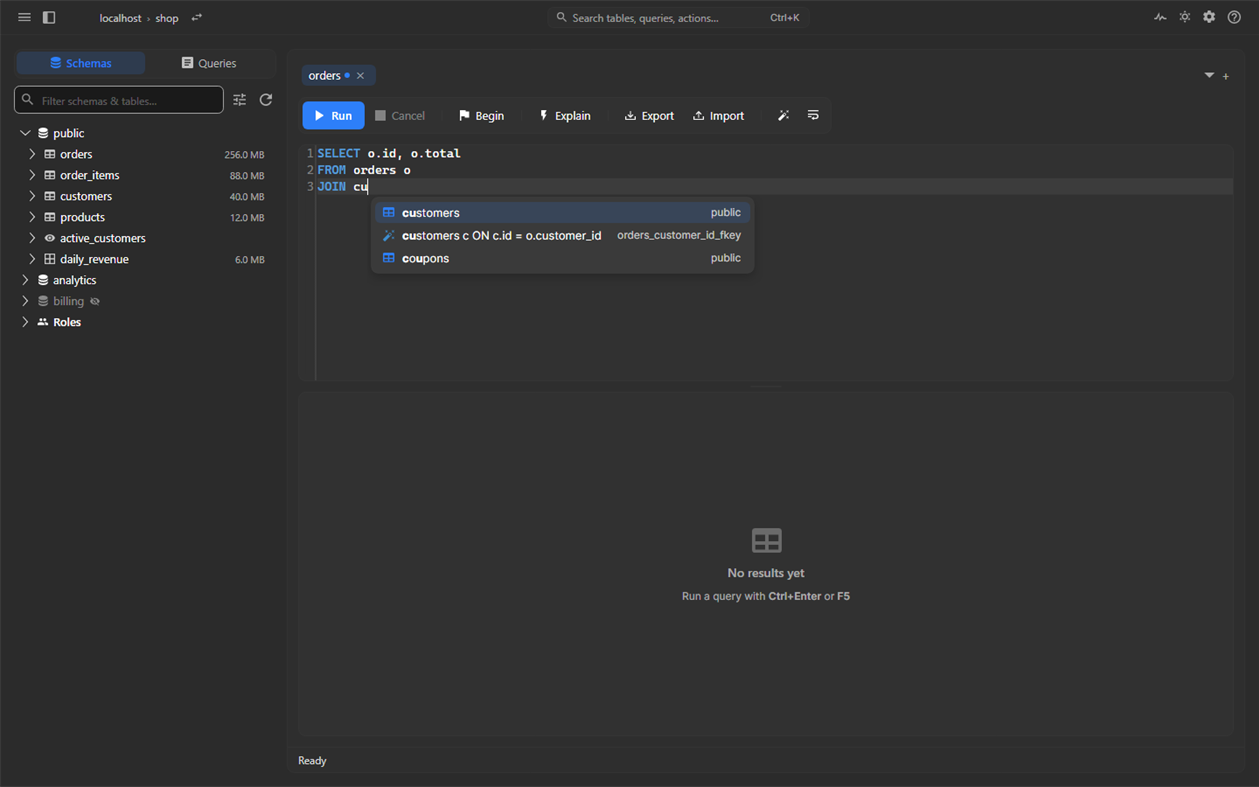Click the Cancel button

pyautogui.click(x=400, y=116)
